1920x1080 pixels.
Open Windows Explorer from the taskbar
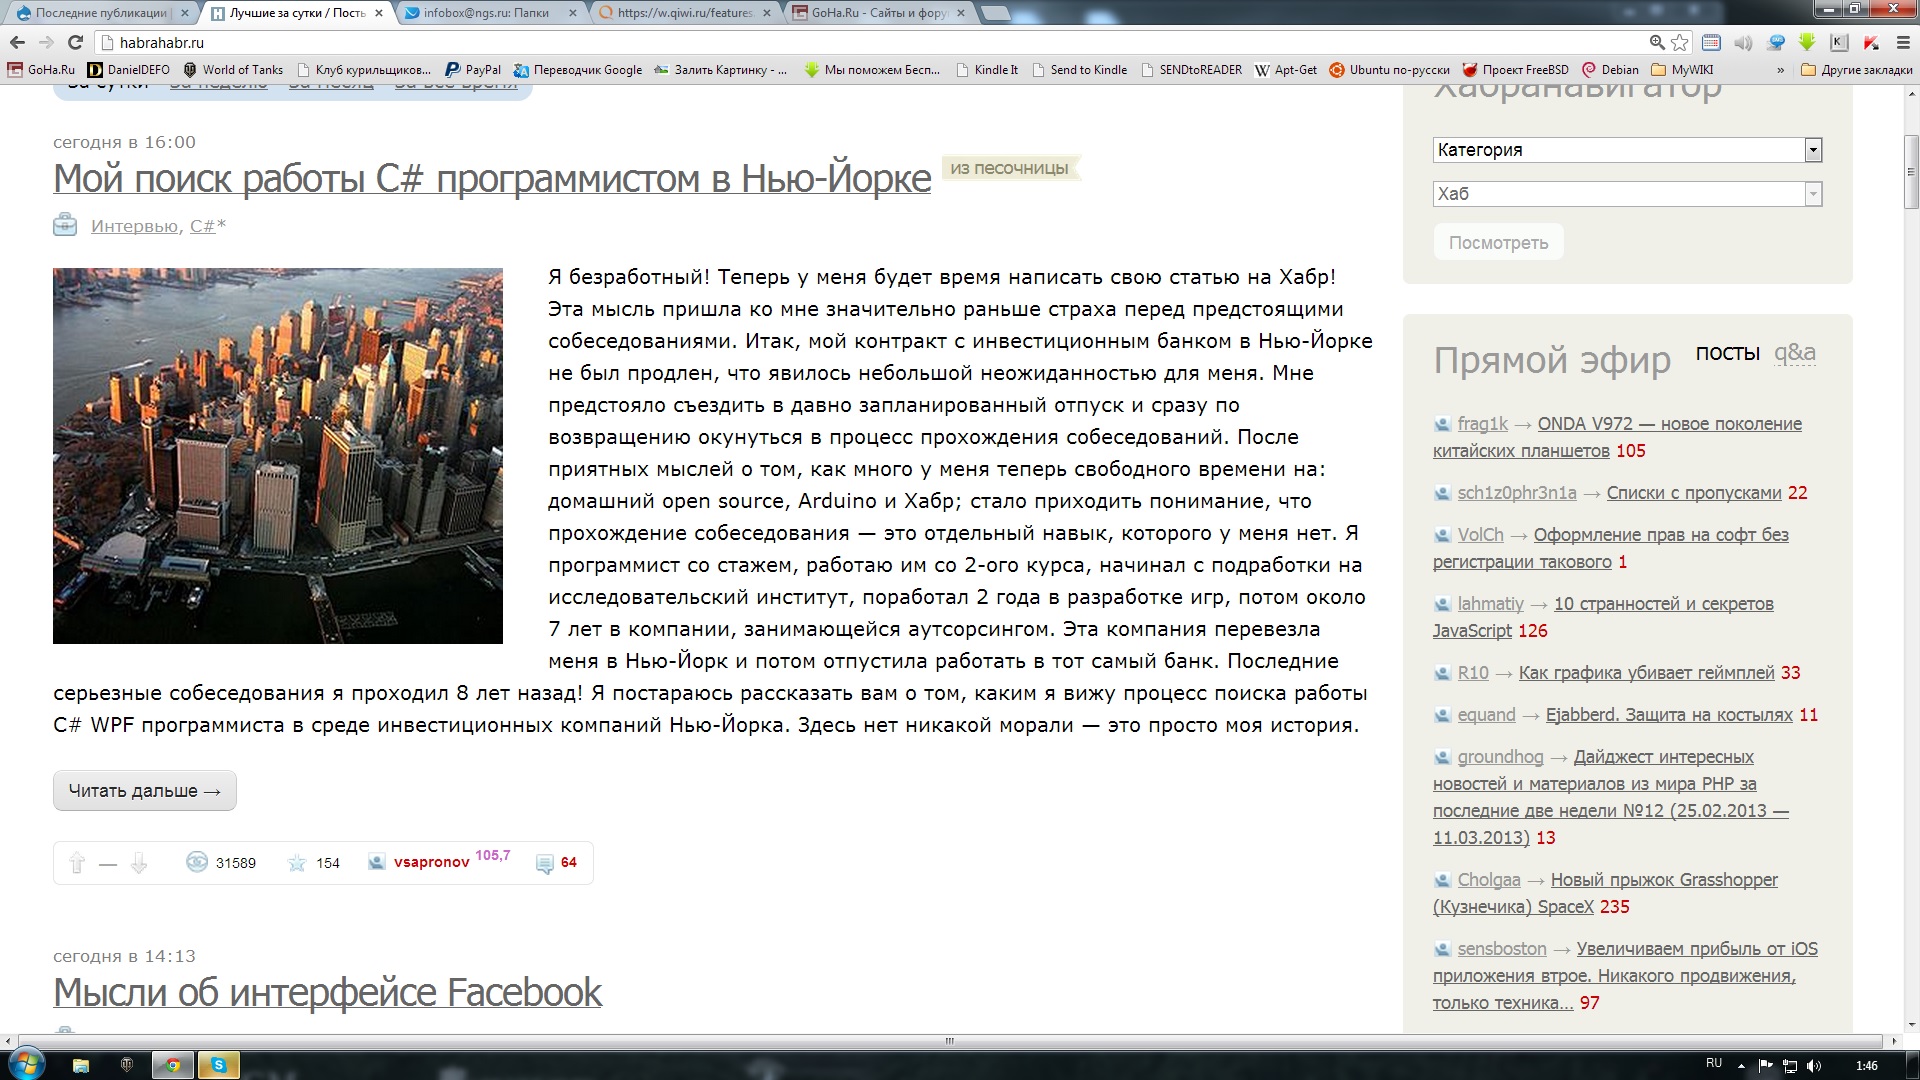tap(81, 1065)
